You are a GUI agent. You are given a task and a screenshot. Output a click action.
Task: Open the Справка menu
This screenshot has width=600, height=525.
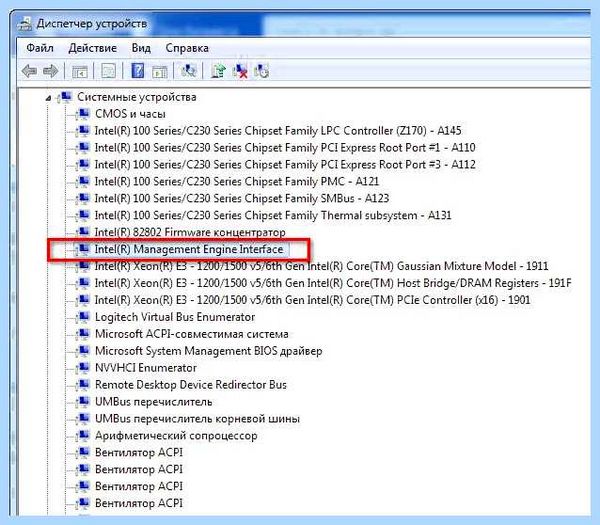(x=187, y=48)
